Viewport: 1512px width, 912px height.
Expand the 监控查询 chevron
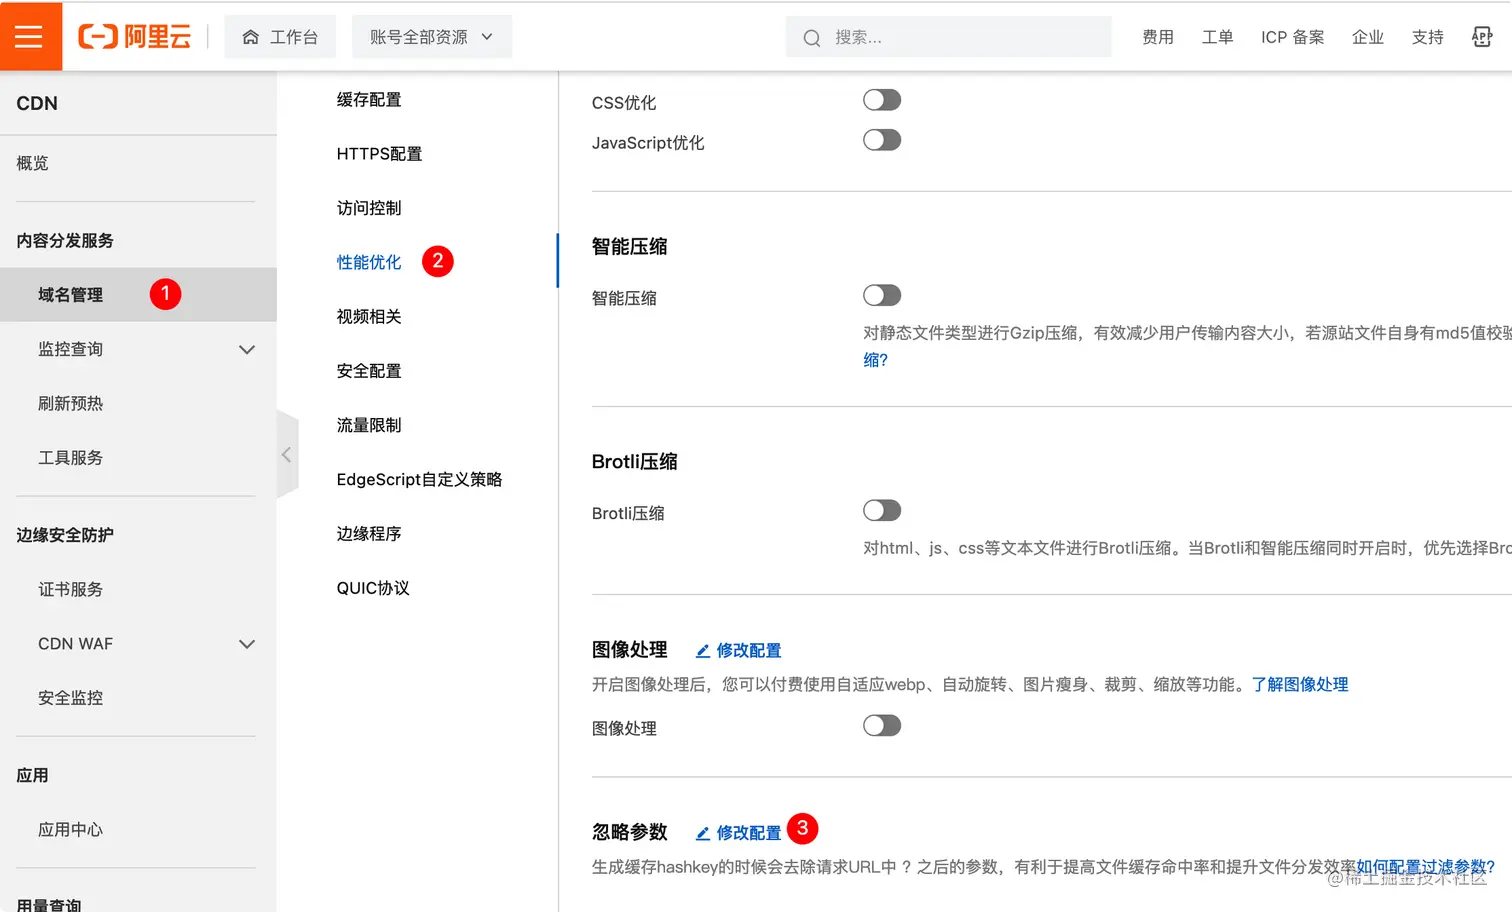tap(247, 350)
